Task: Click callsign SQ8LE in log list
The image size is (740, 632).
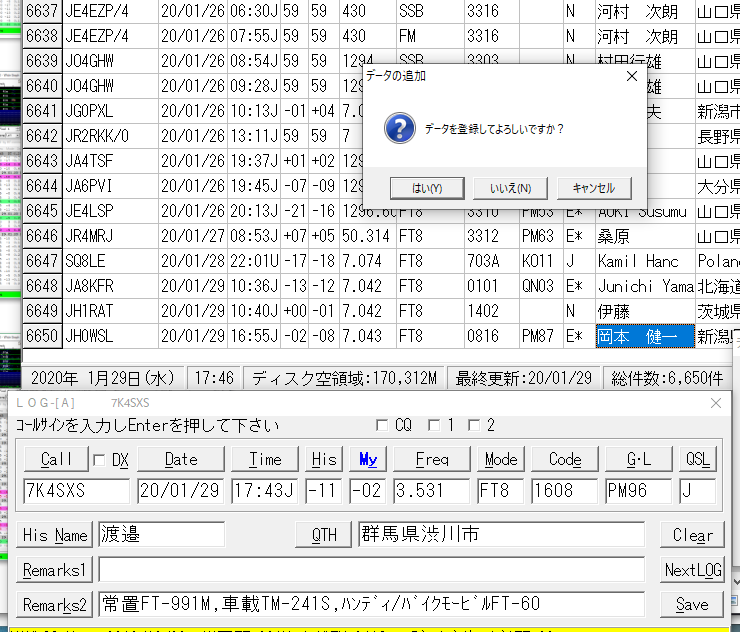Action: point(85,261)
